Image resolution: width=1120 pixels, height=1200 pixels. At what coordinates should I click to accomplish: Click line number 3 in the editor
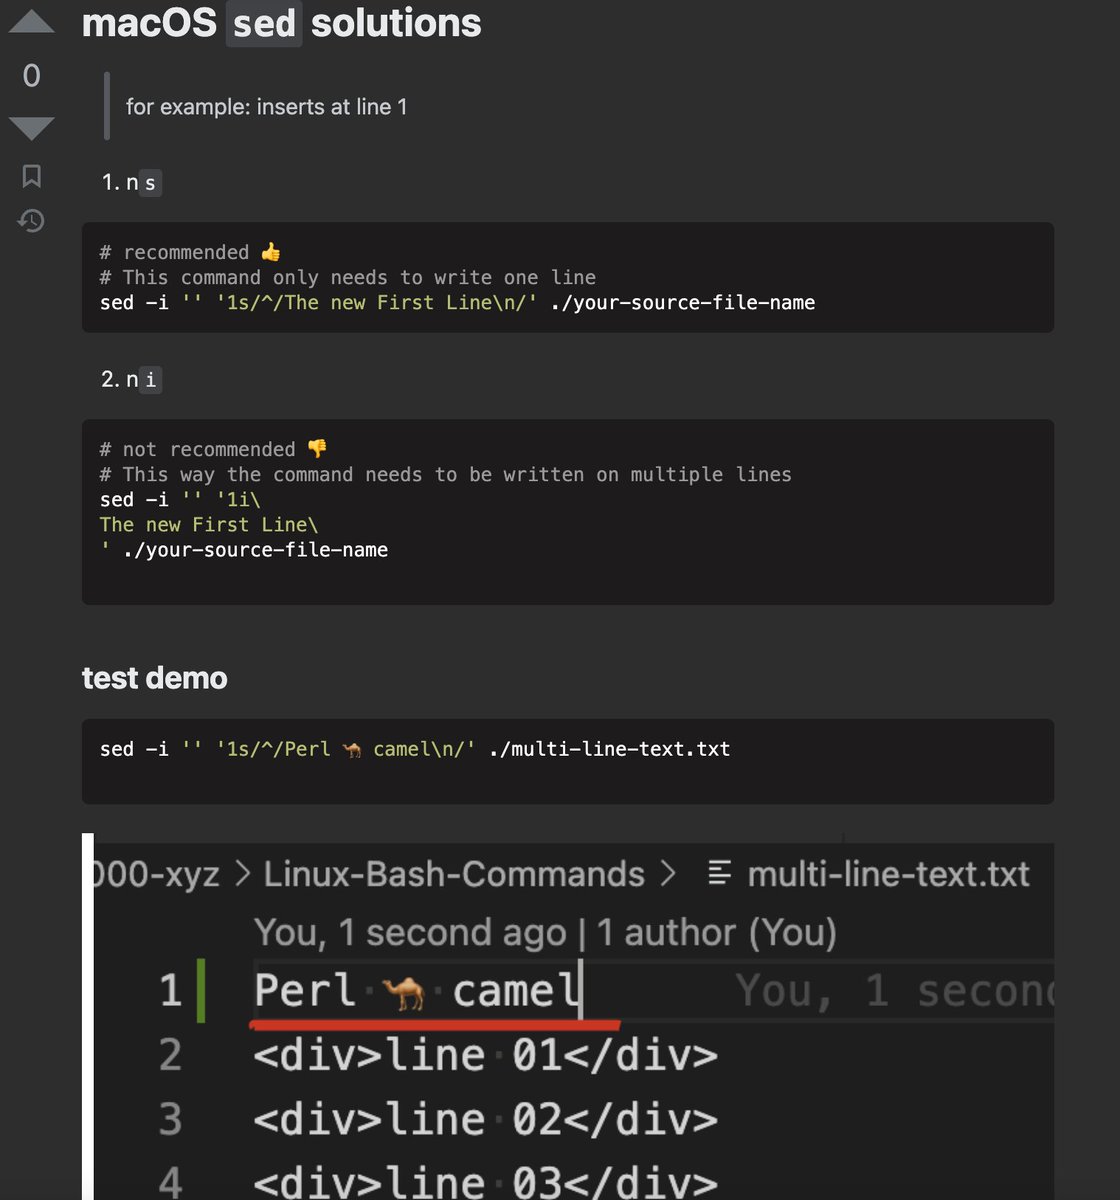tap(170, 1119)
